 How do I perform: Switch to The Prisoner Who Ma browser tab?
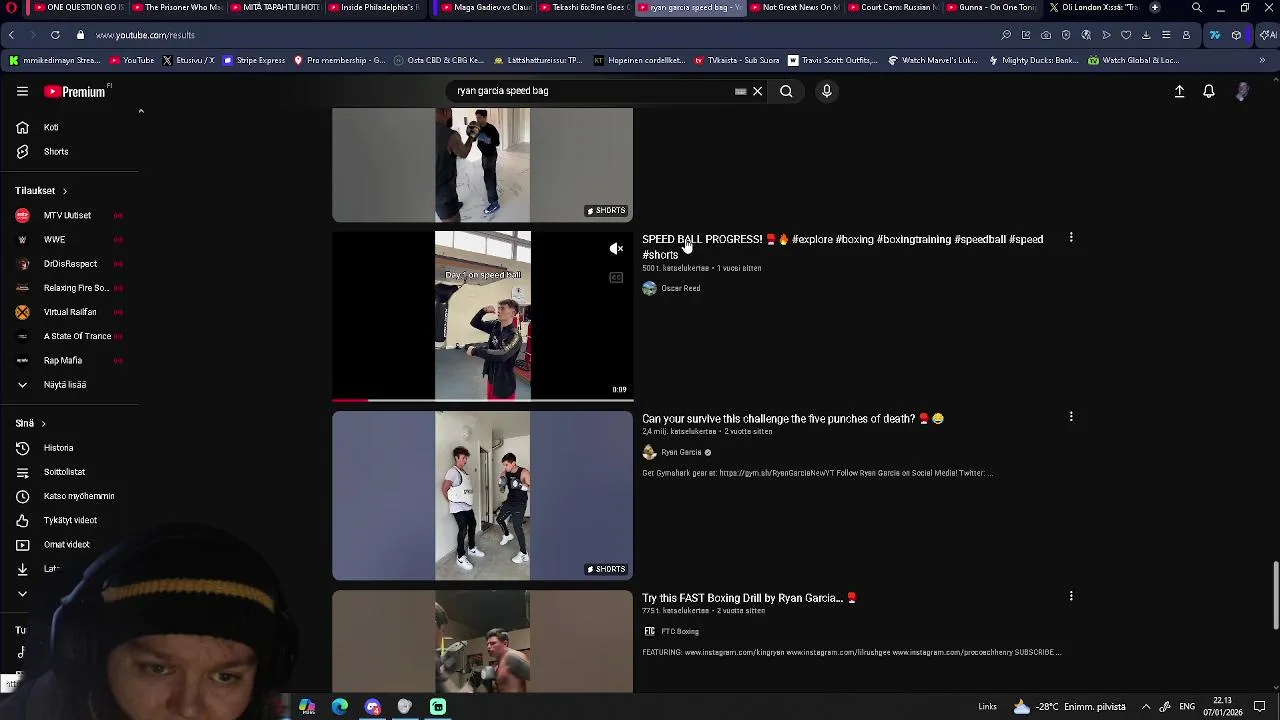[174, 7]
